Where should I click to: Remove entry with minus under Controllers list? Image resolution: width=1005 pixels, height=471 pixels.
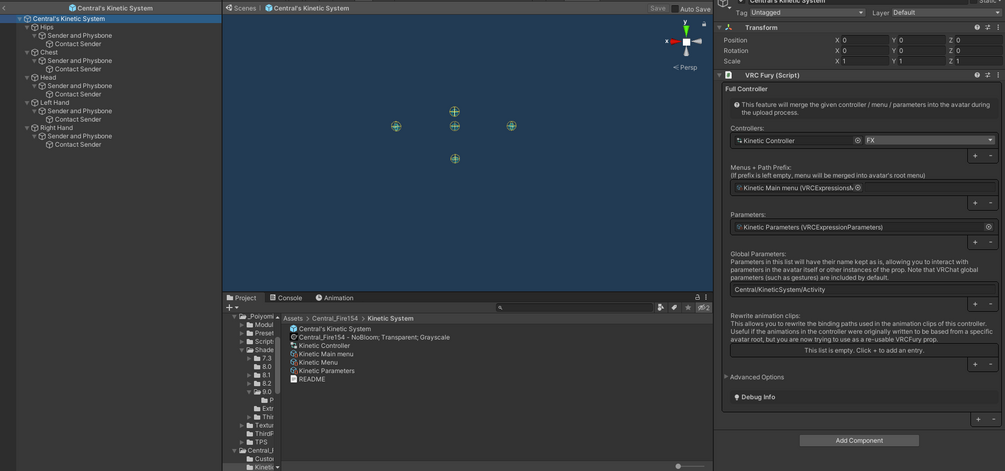coord(990,156)
